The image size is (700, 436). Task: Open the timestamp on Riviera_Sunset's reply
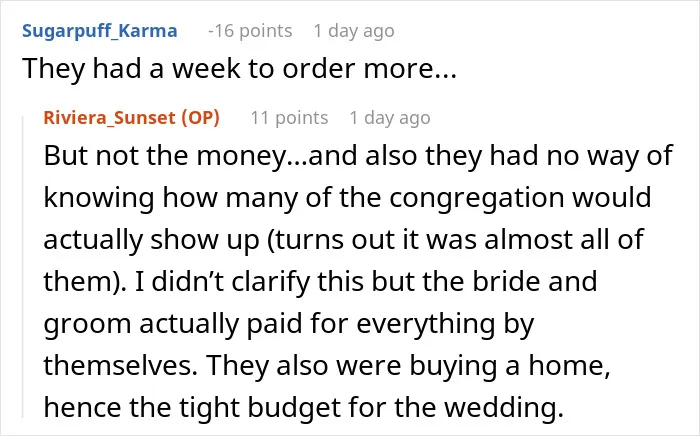click(x=390, y=118)
